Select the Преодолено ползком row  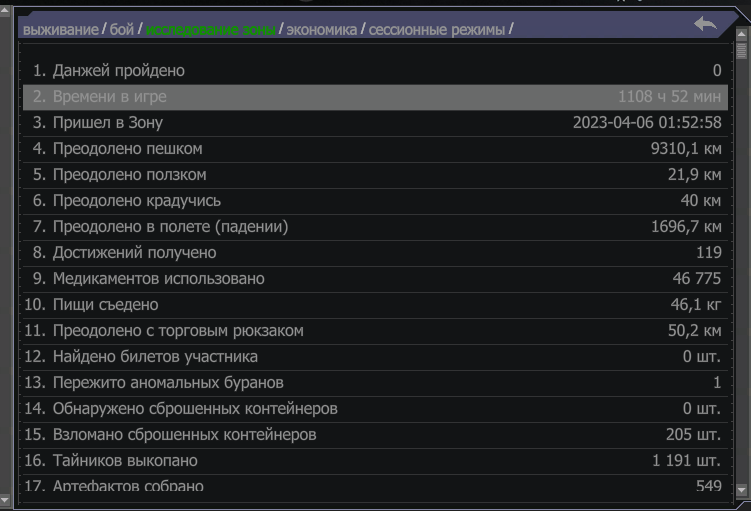point(376,175)
